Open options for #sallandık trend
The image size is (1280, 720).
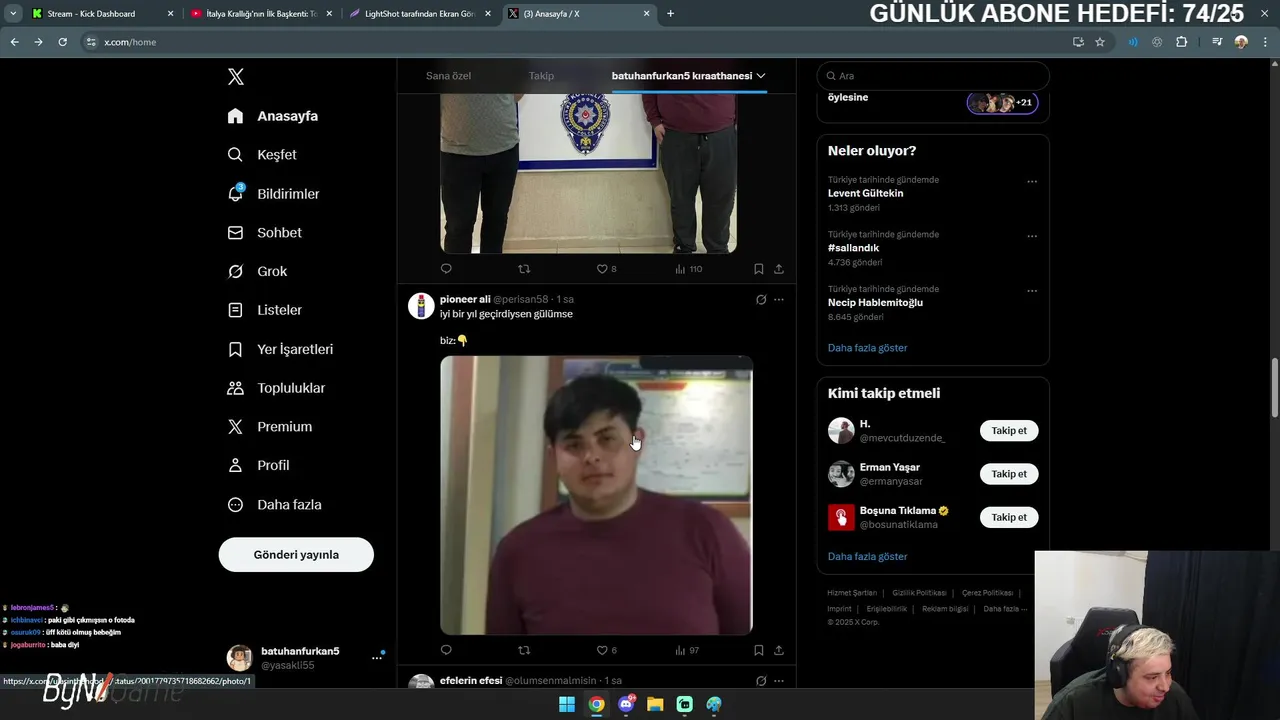1032,237
